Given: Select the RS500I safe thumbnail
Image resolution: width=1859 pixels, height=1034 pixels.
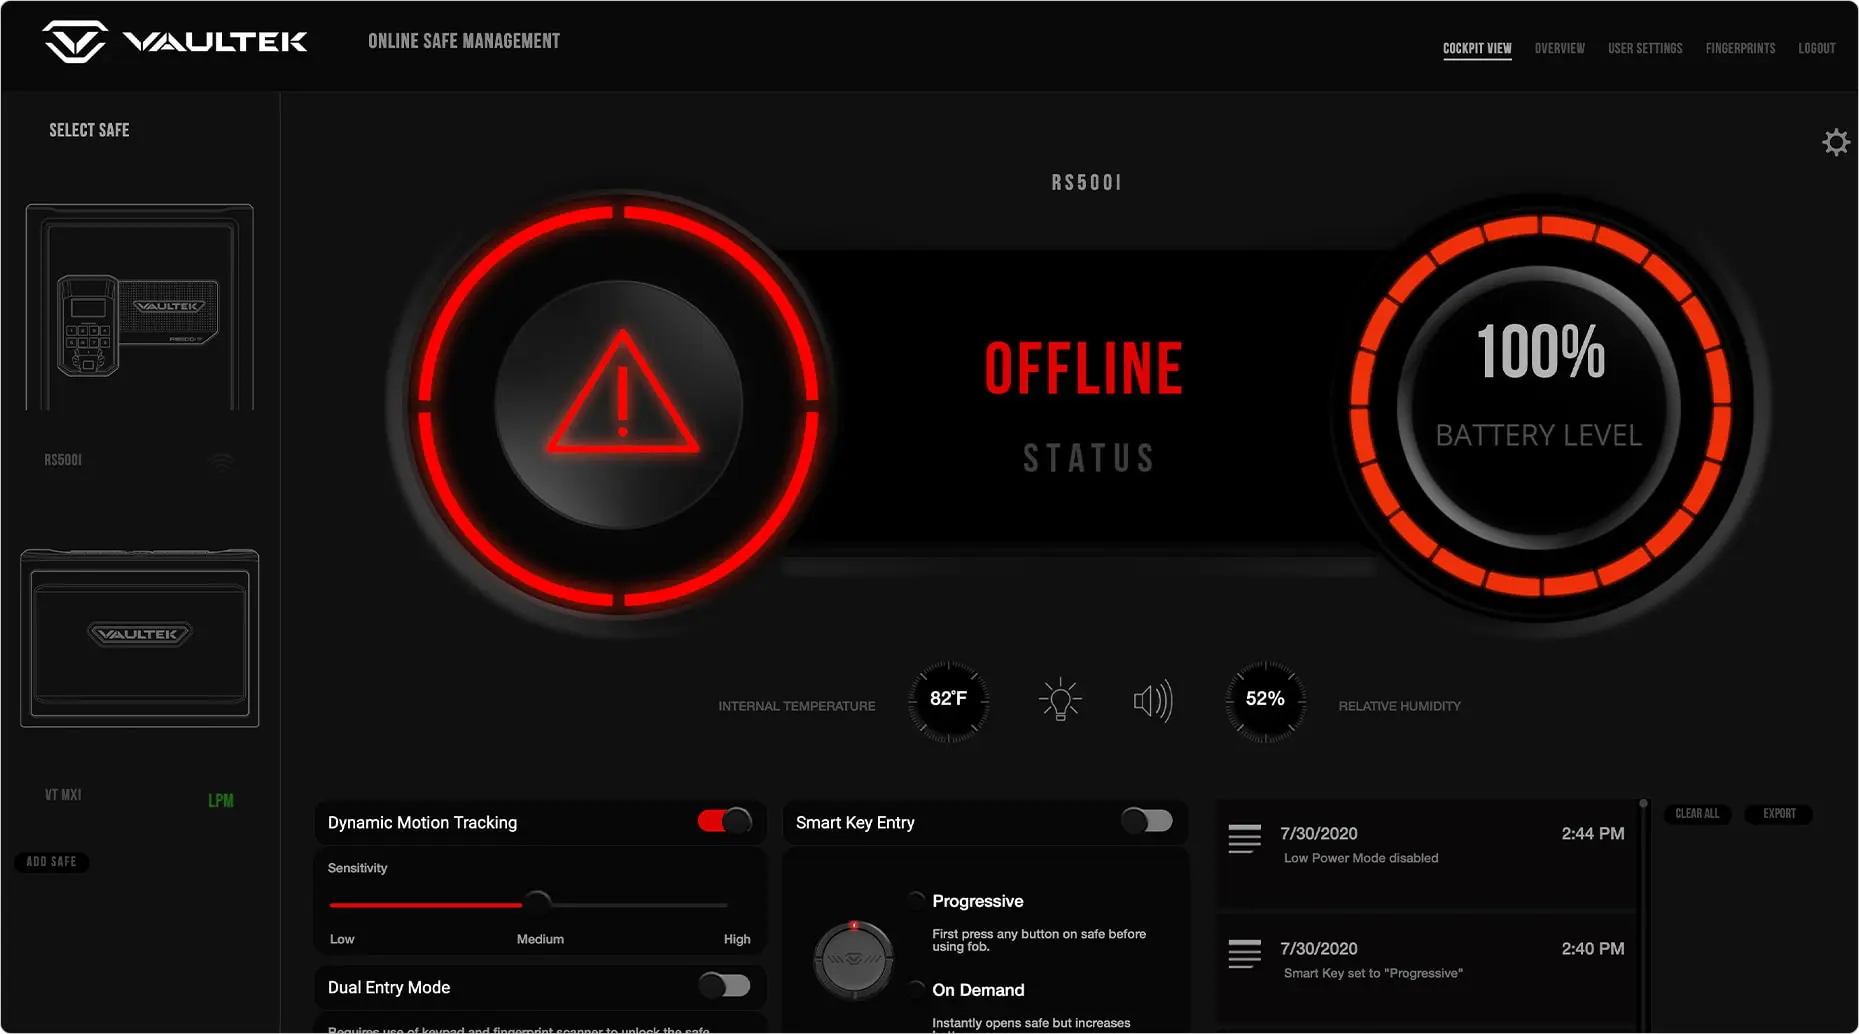Looking at the screenshot, I should coord(139,307).
